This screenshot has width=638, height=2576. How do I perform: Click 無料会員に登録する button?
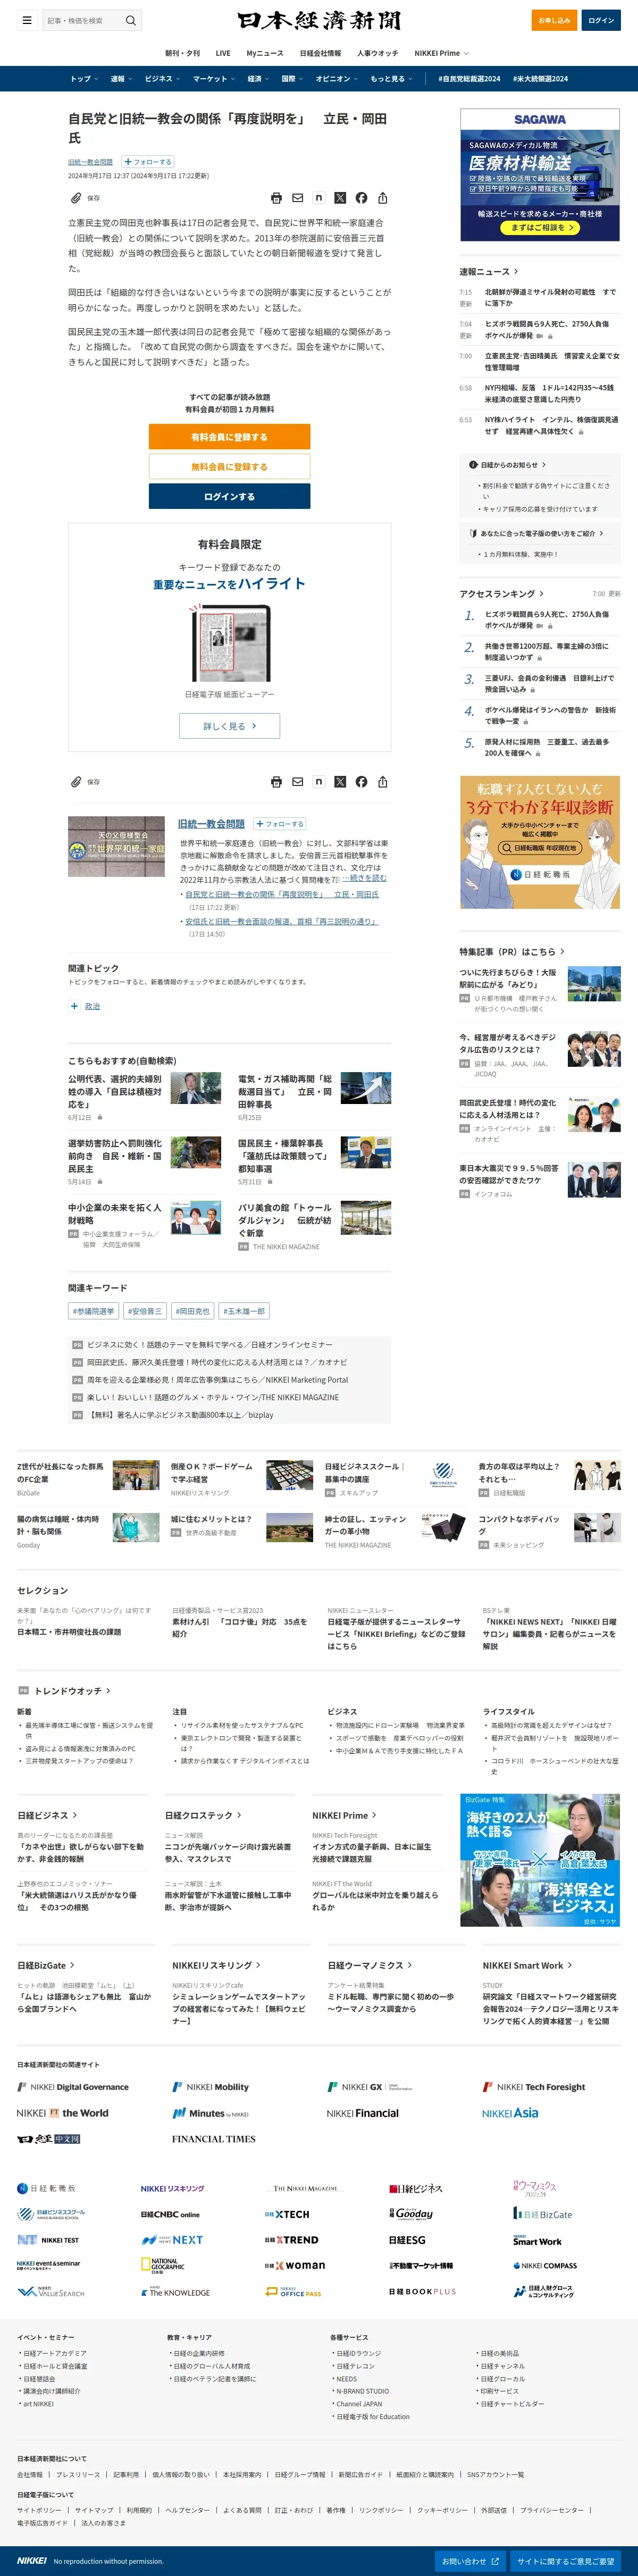[x=229, y=467]
